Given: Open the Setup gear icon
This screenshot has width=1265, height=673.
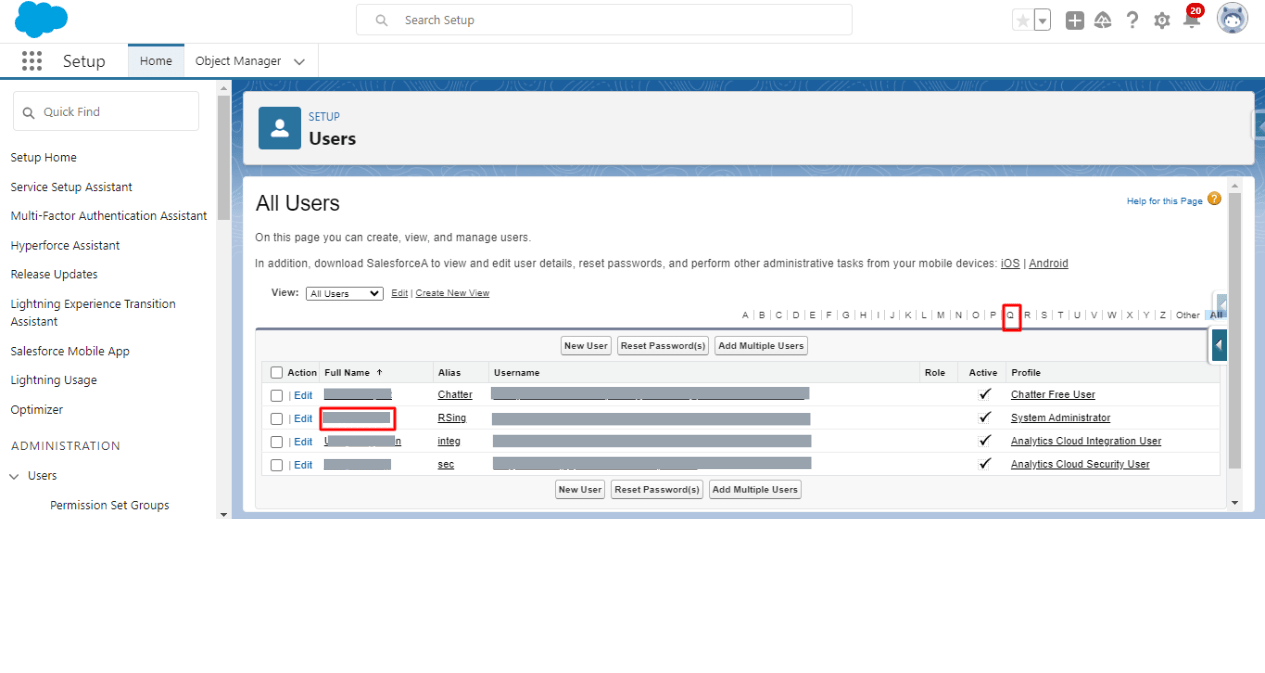Looking at the screenshot, I should click(1161, 20).
